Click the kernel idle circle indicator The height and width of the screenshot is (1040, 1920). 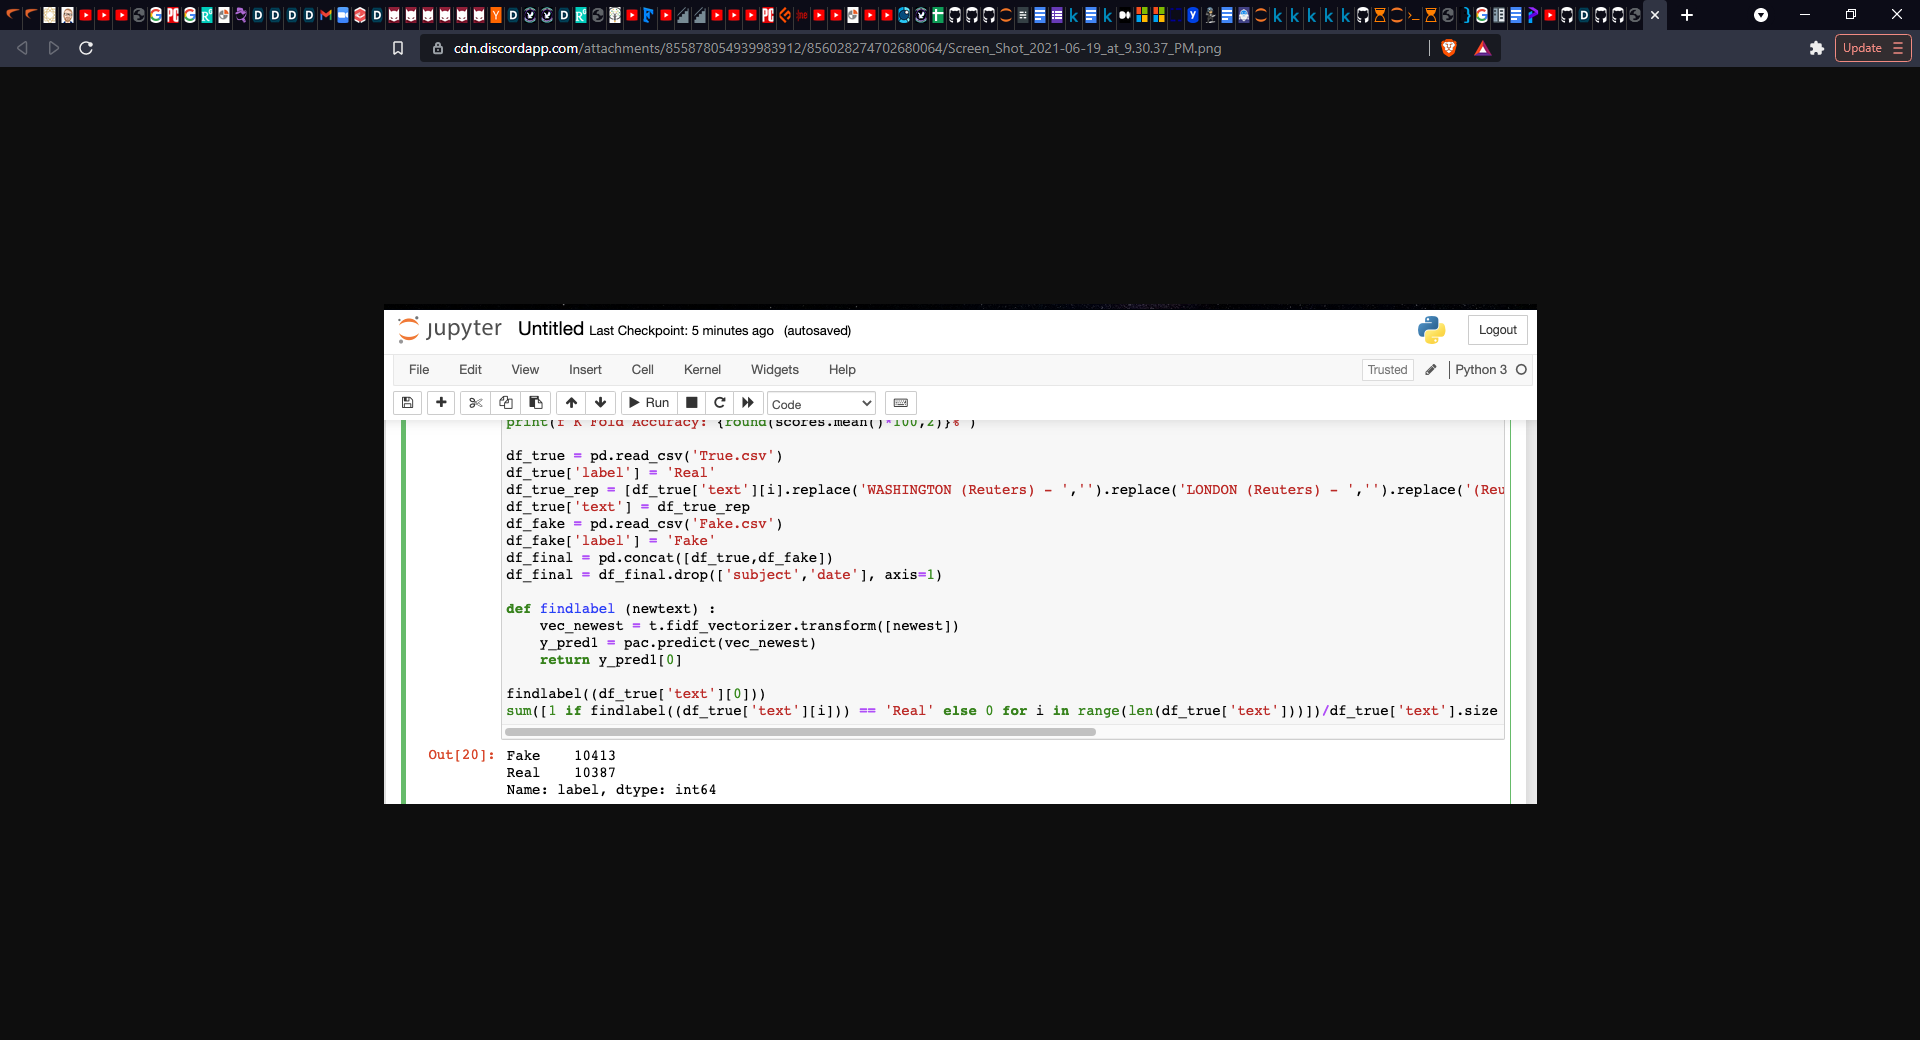[x=1521, y=370]
